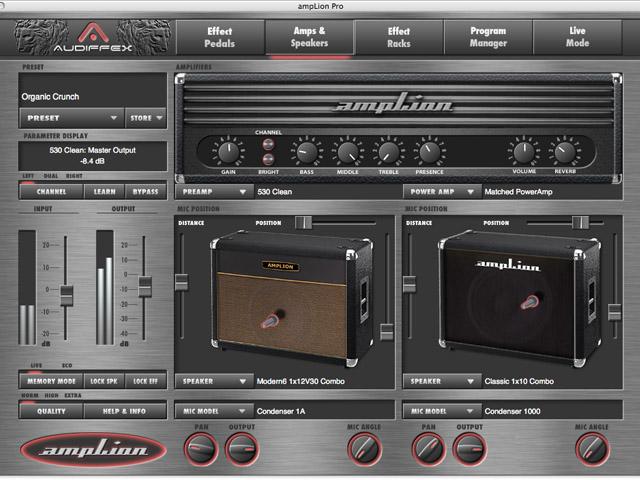Click the Output level meter
Viewport: 640px width, 480px height.
[x=105, y=288]
